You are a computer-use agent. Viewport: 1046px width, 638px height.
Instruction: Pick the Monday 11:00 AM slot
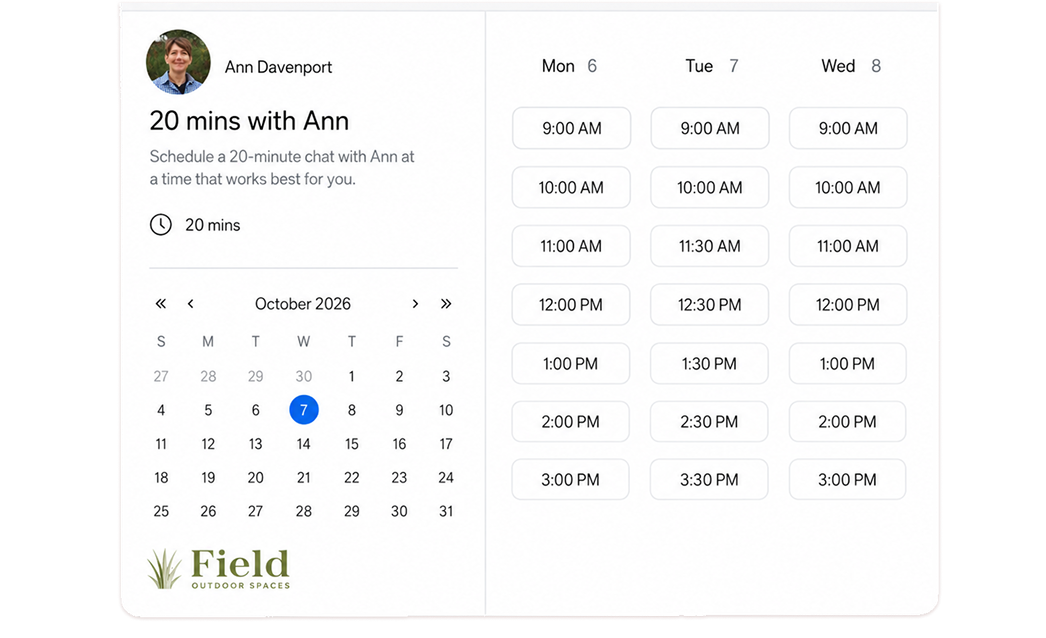571,246
